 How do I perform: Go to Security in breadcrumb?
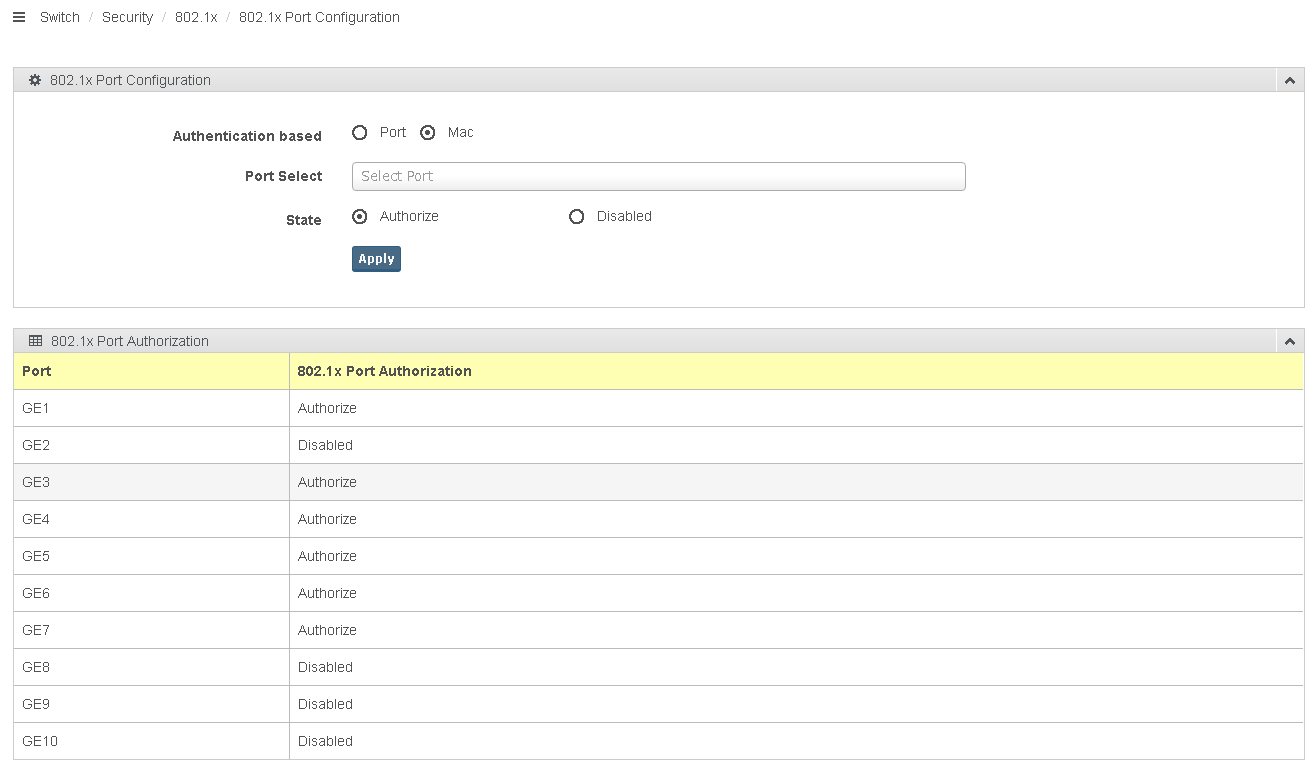[x=127, y=17]
